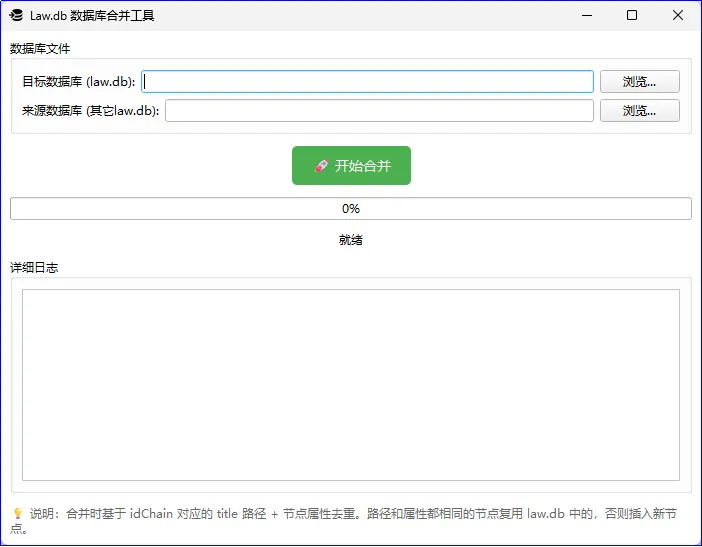Click the window title Law.db 数据库合并工具
Image resolution: width=702 pixels, height=547 pixels.
coord(92,16)
